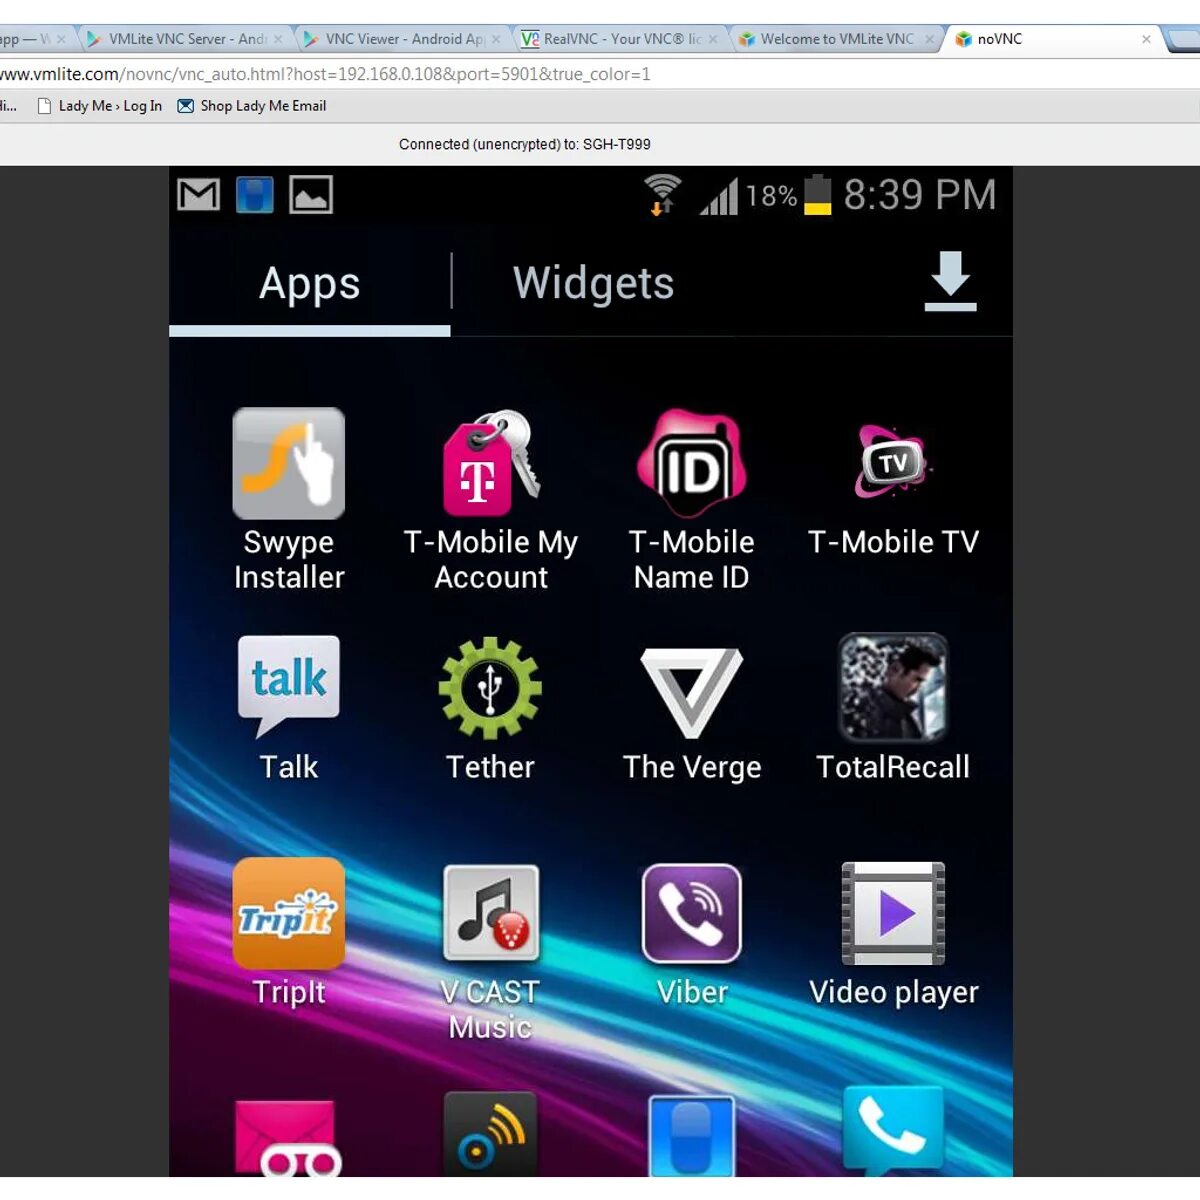Click the browser address bar URL
Screen dimensions: 1200x1200
[x=325, y=74]
